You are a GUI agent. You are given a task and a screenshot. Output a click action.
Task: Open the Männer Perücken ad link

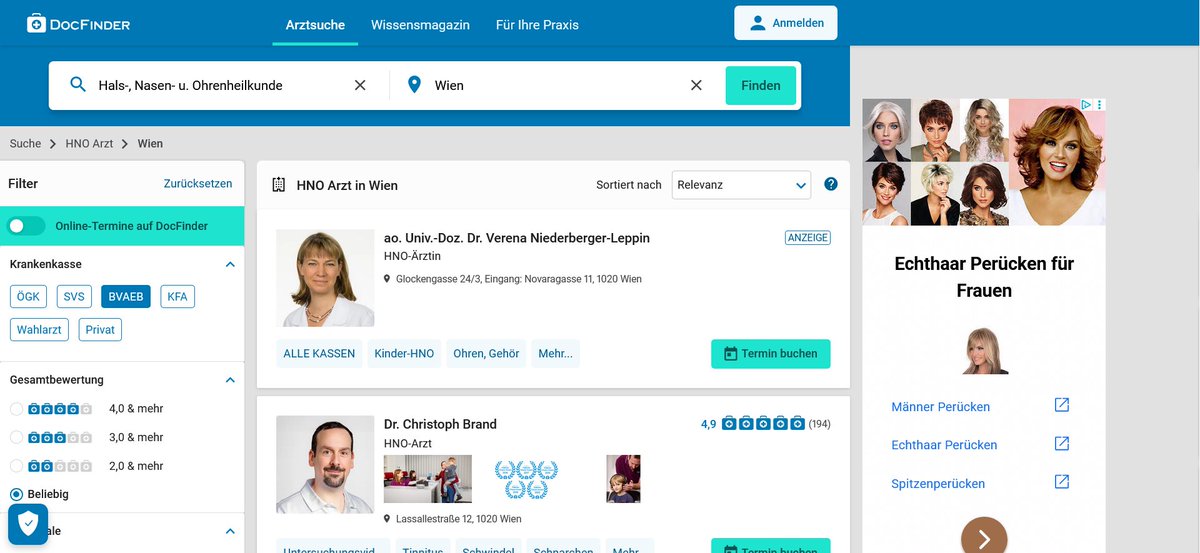point(941,407)
